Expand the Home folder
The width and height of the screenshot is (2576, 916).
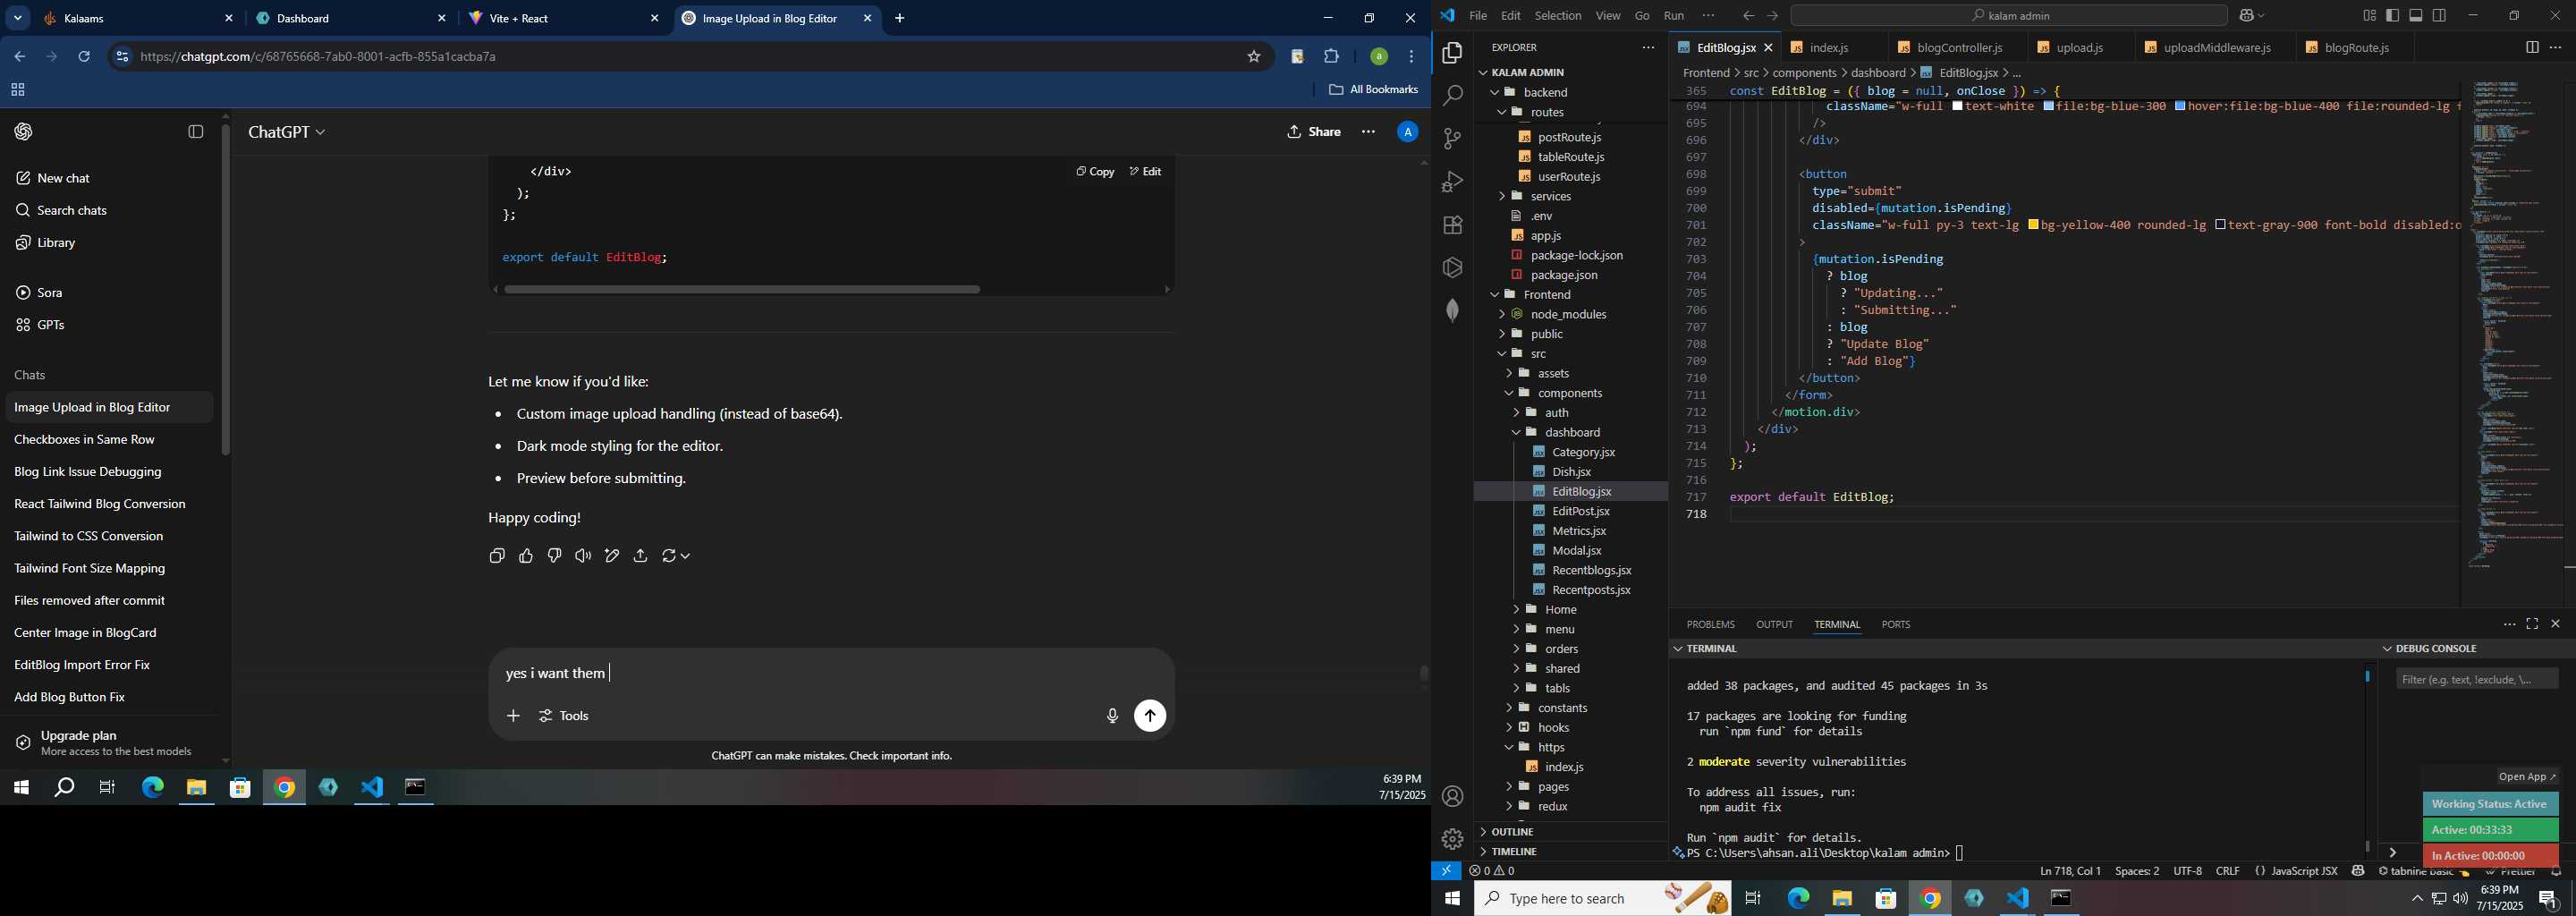point(1560,609)
